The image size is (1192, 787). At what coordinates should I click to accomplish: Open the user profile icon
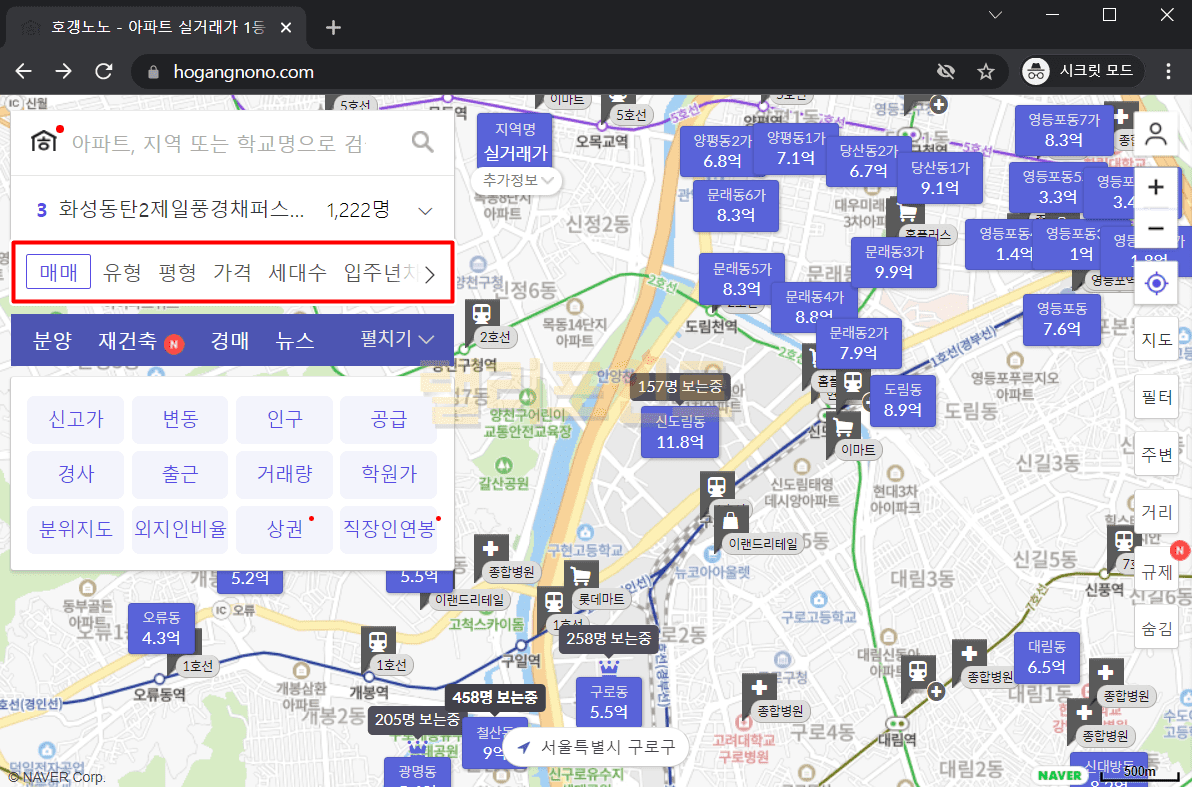[x=1156, y=135]
